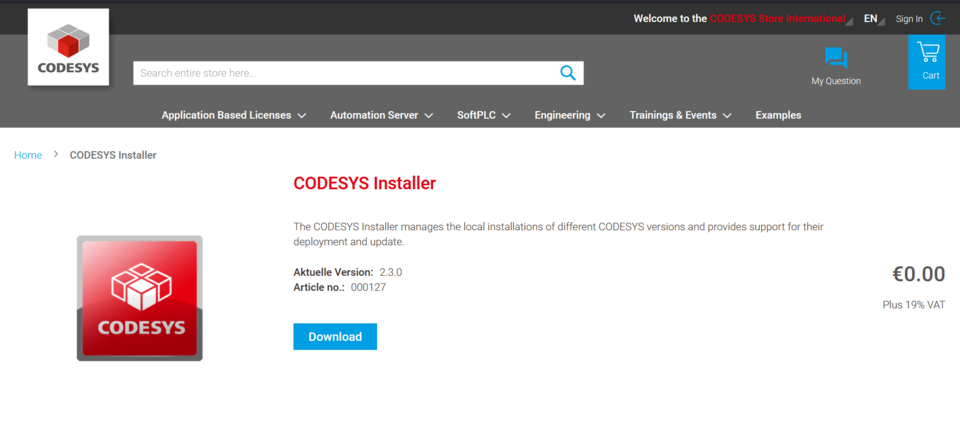Screen dimensions: 960x443
Task: Open the EN language selector
Action: tap(874, 19)
